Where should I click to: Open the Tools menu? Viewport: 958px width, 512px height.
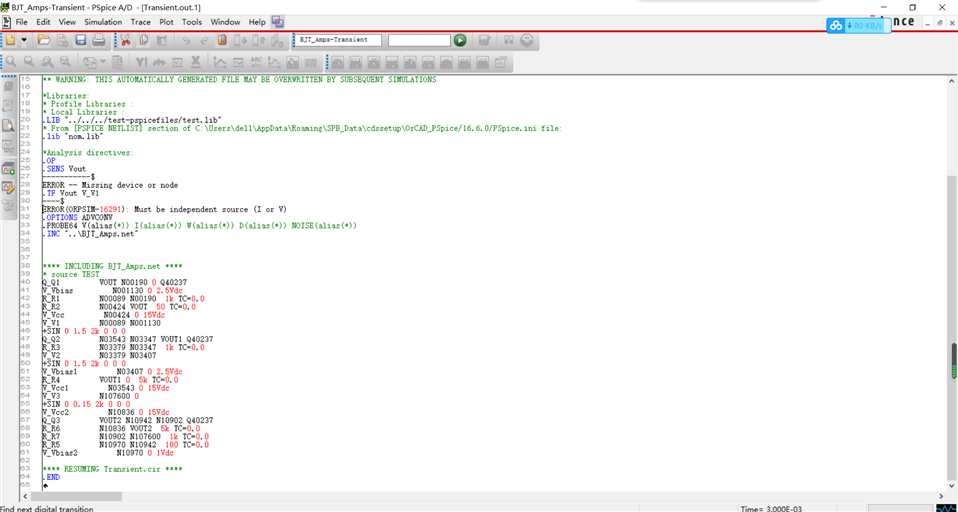(192, 22)
